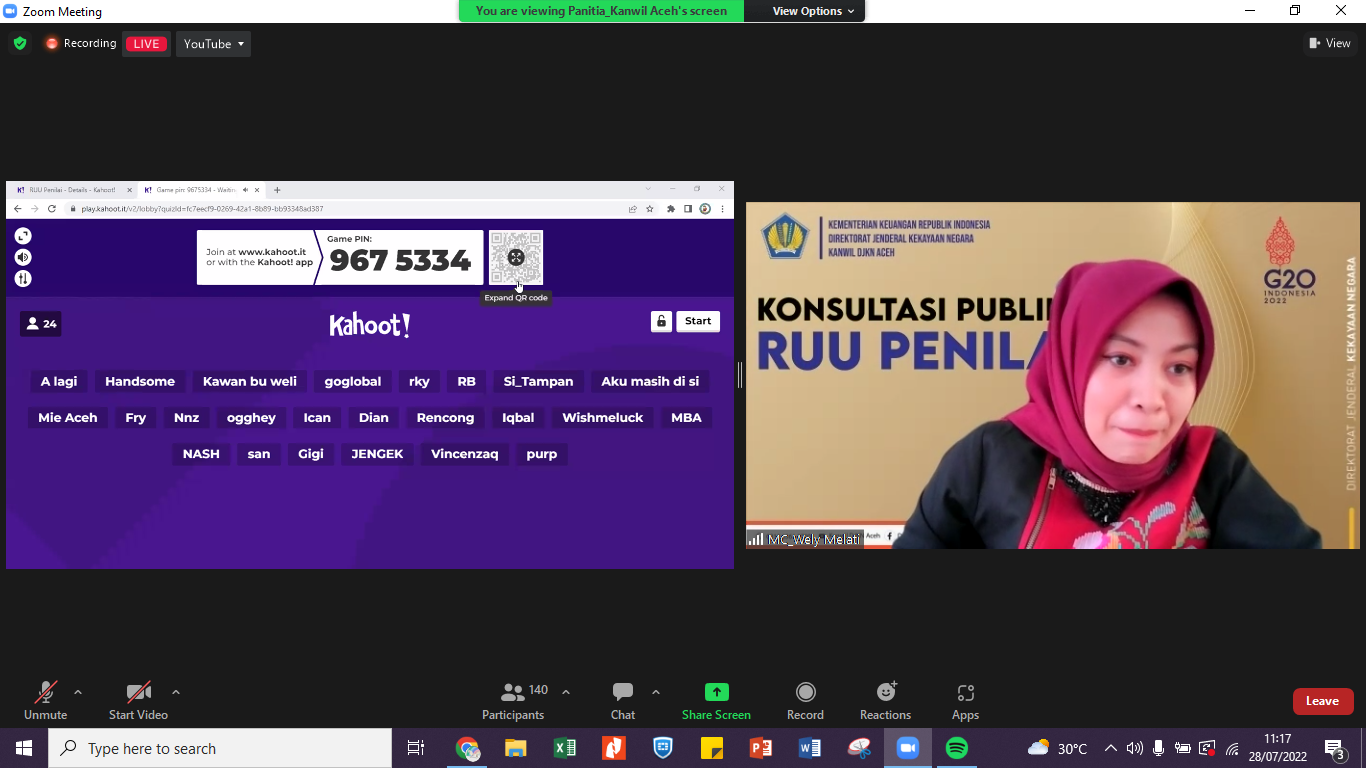
Task: Open Spotify from the taskbar
Action: (x=957, y=748)
